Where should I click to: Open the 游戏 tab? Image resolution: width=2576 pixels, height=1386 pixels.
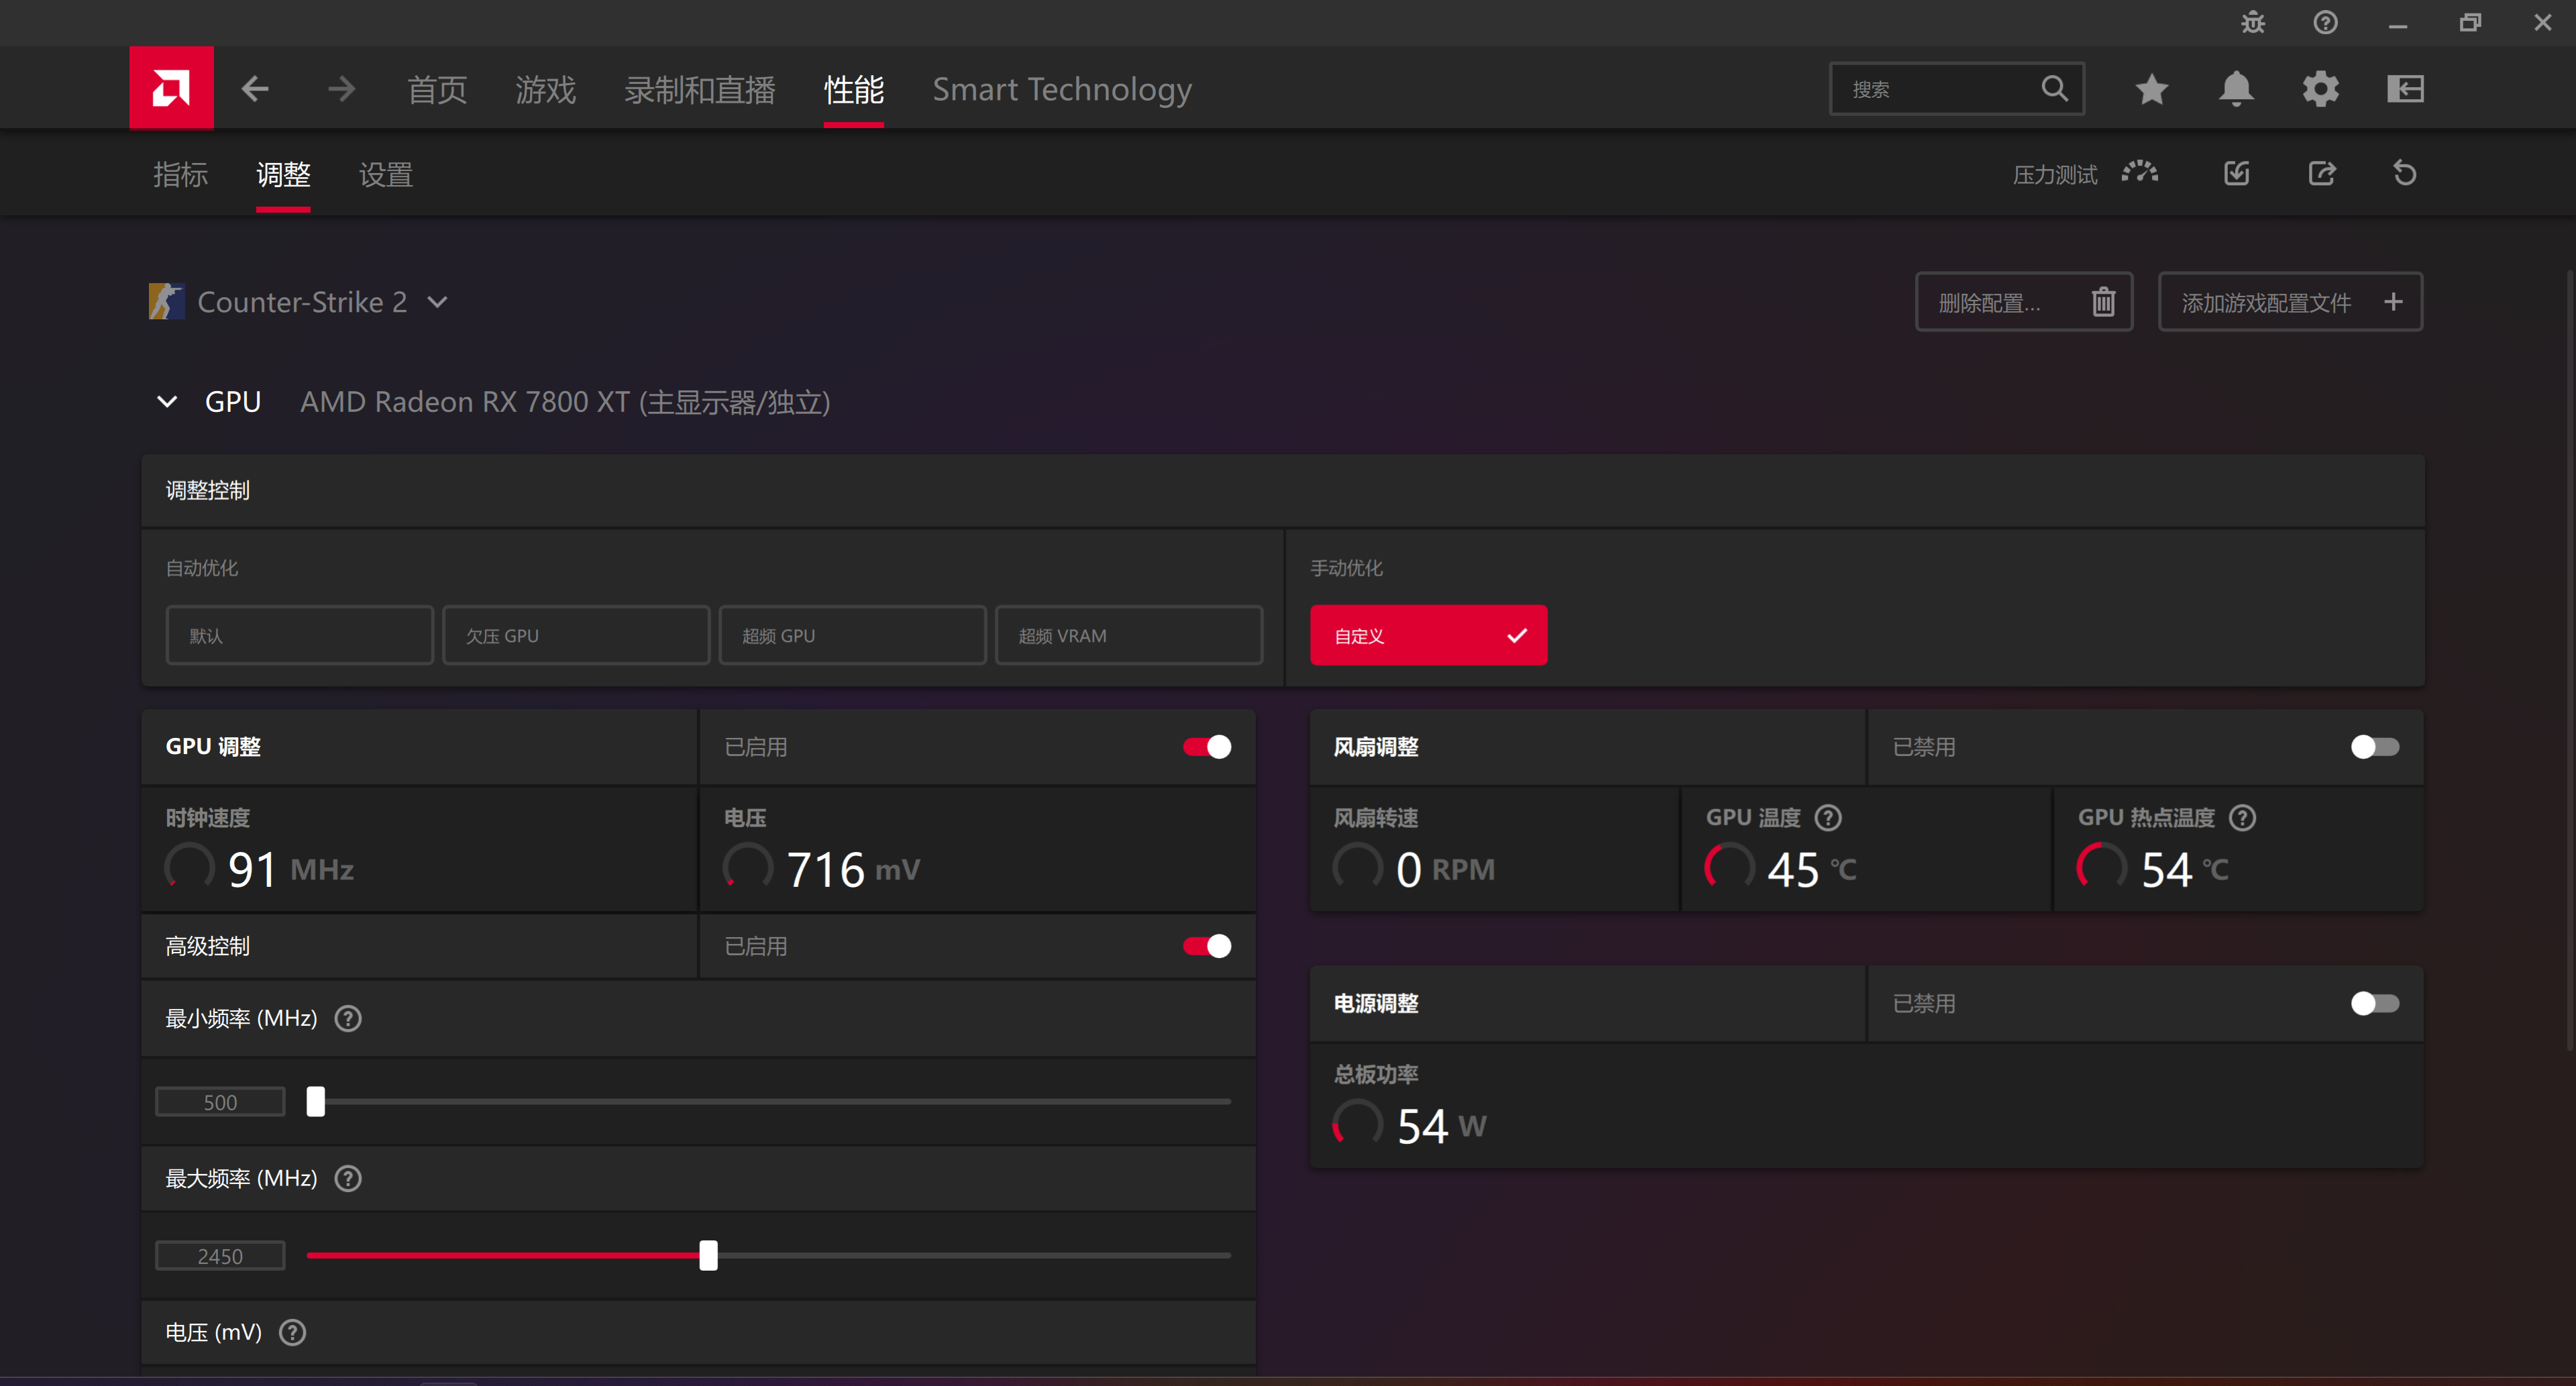[x=545, y=89]
